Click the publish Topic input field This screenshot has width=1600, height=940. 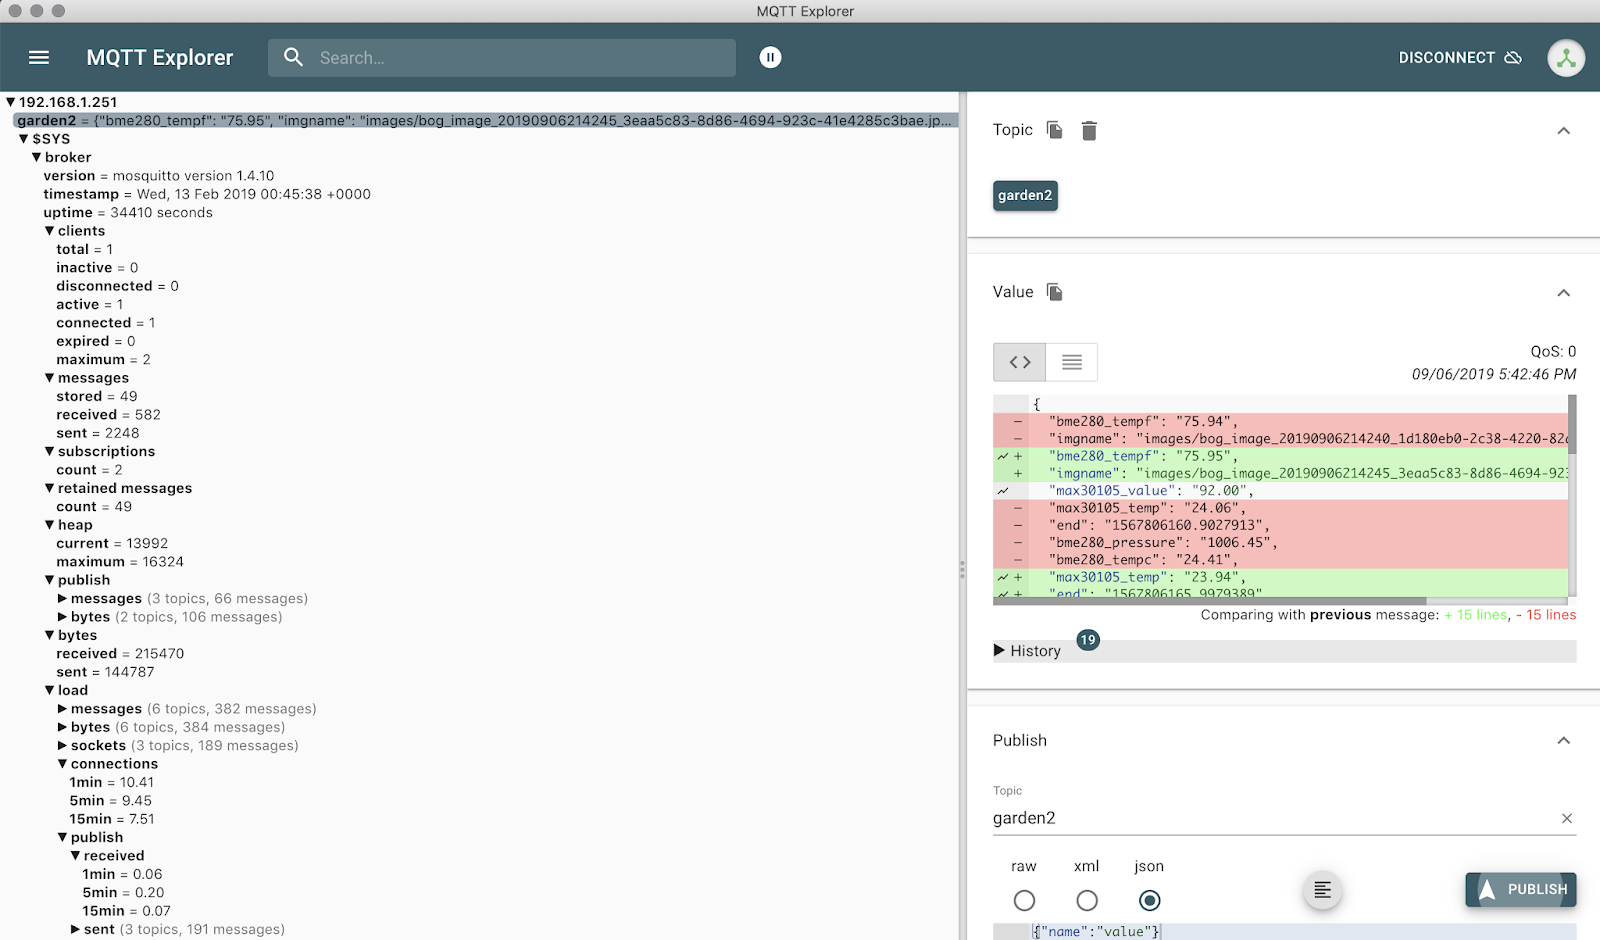[x=1272, y=818]
